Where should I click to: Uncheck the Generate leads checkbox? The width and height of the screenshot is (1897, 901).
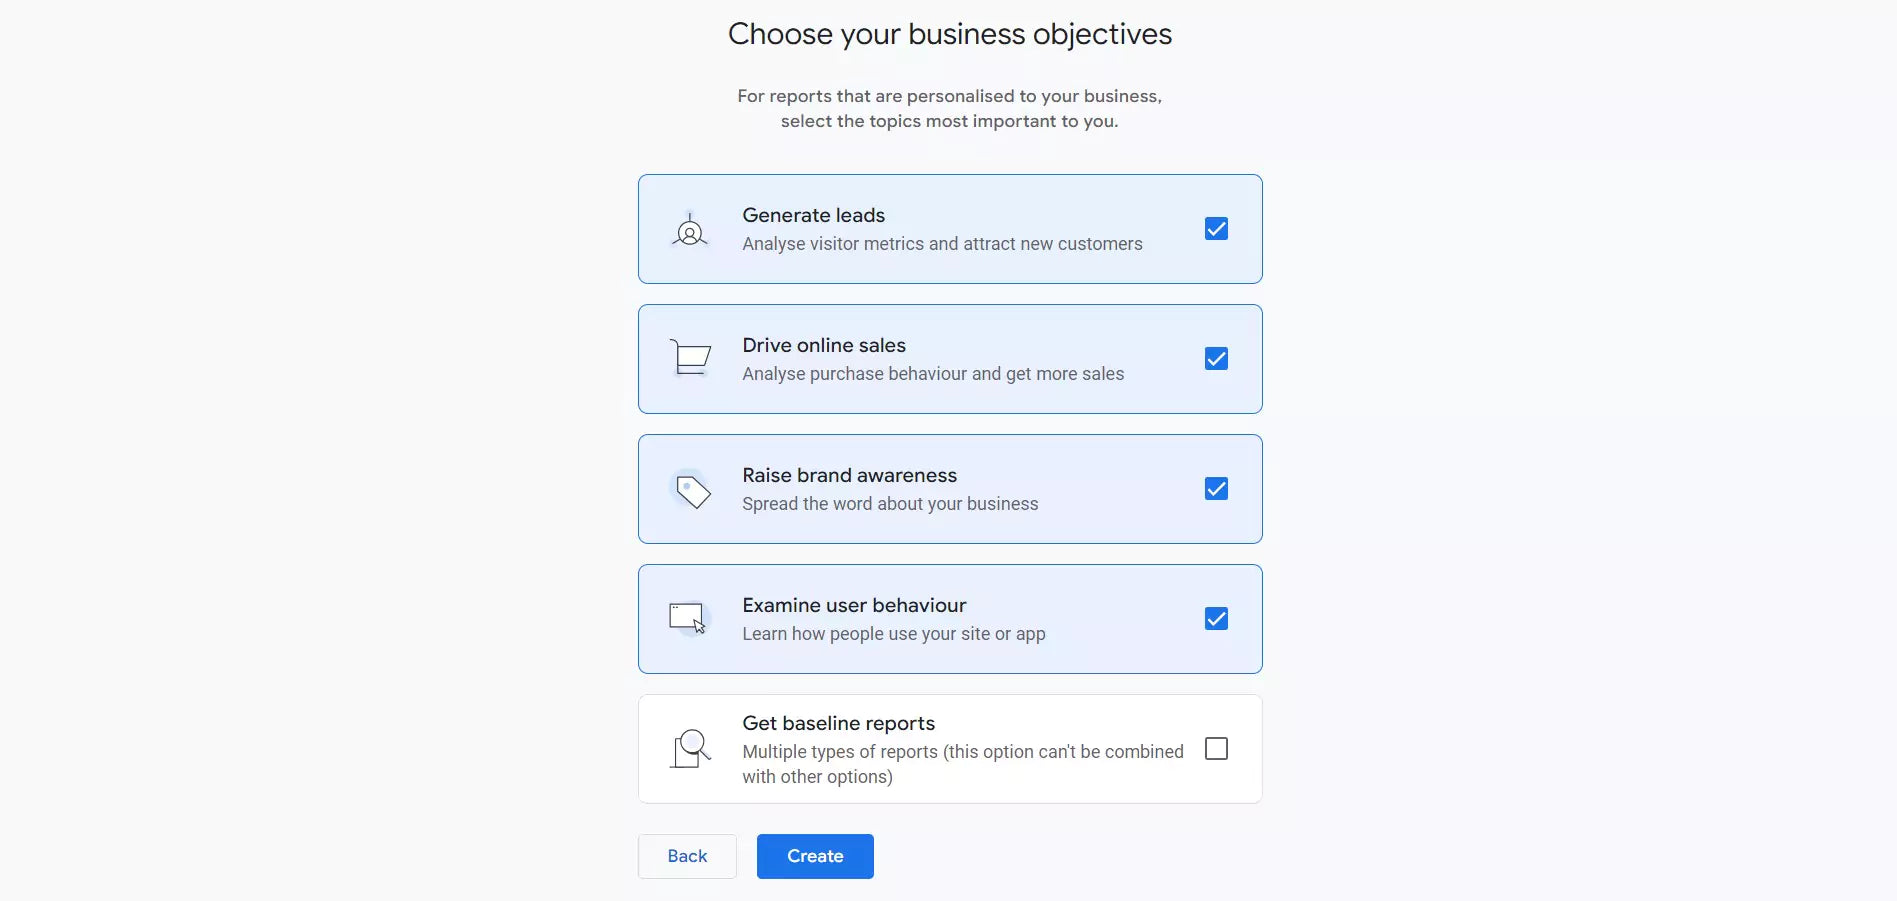[1215, 229]
